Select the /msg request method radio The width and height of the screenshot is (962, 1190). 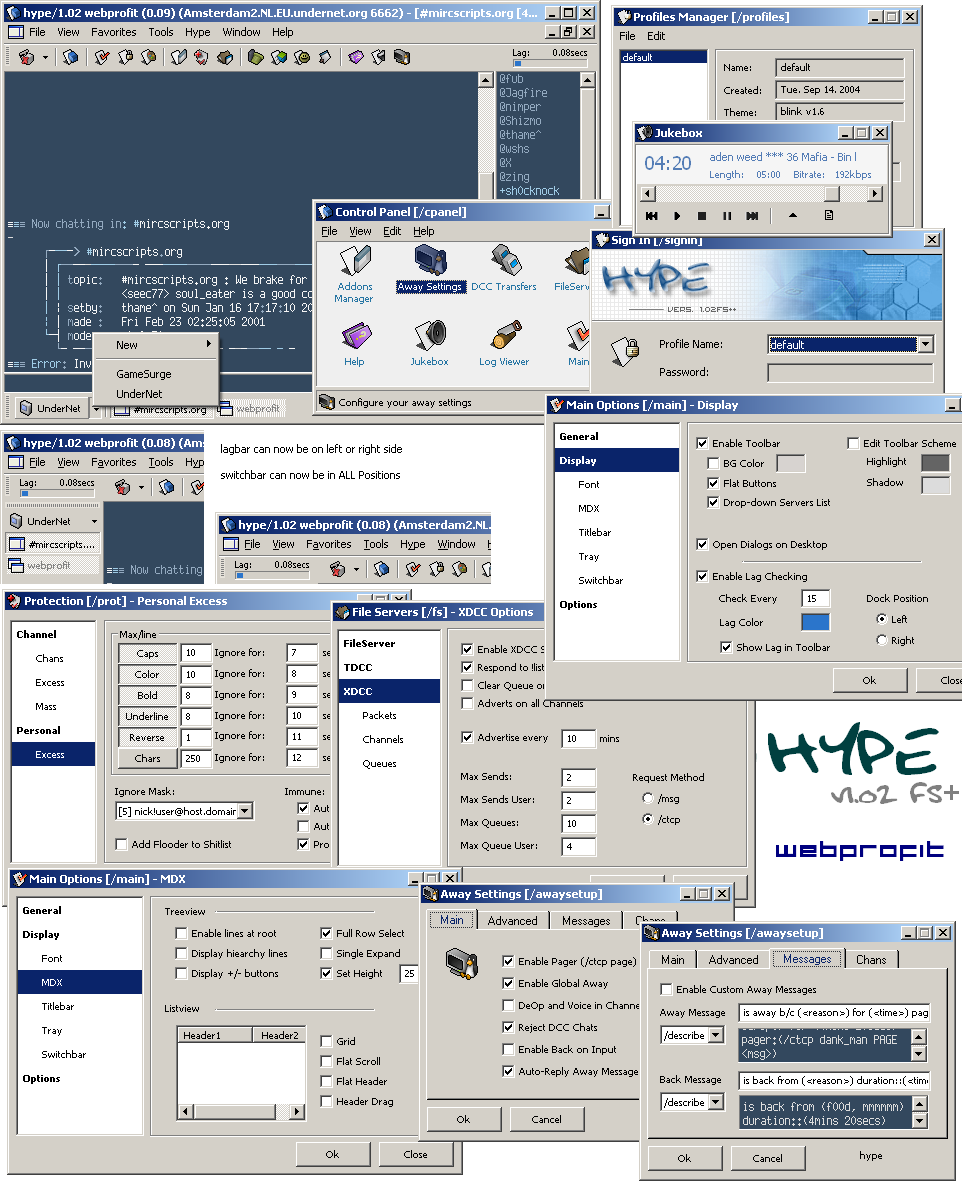647,798
